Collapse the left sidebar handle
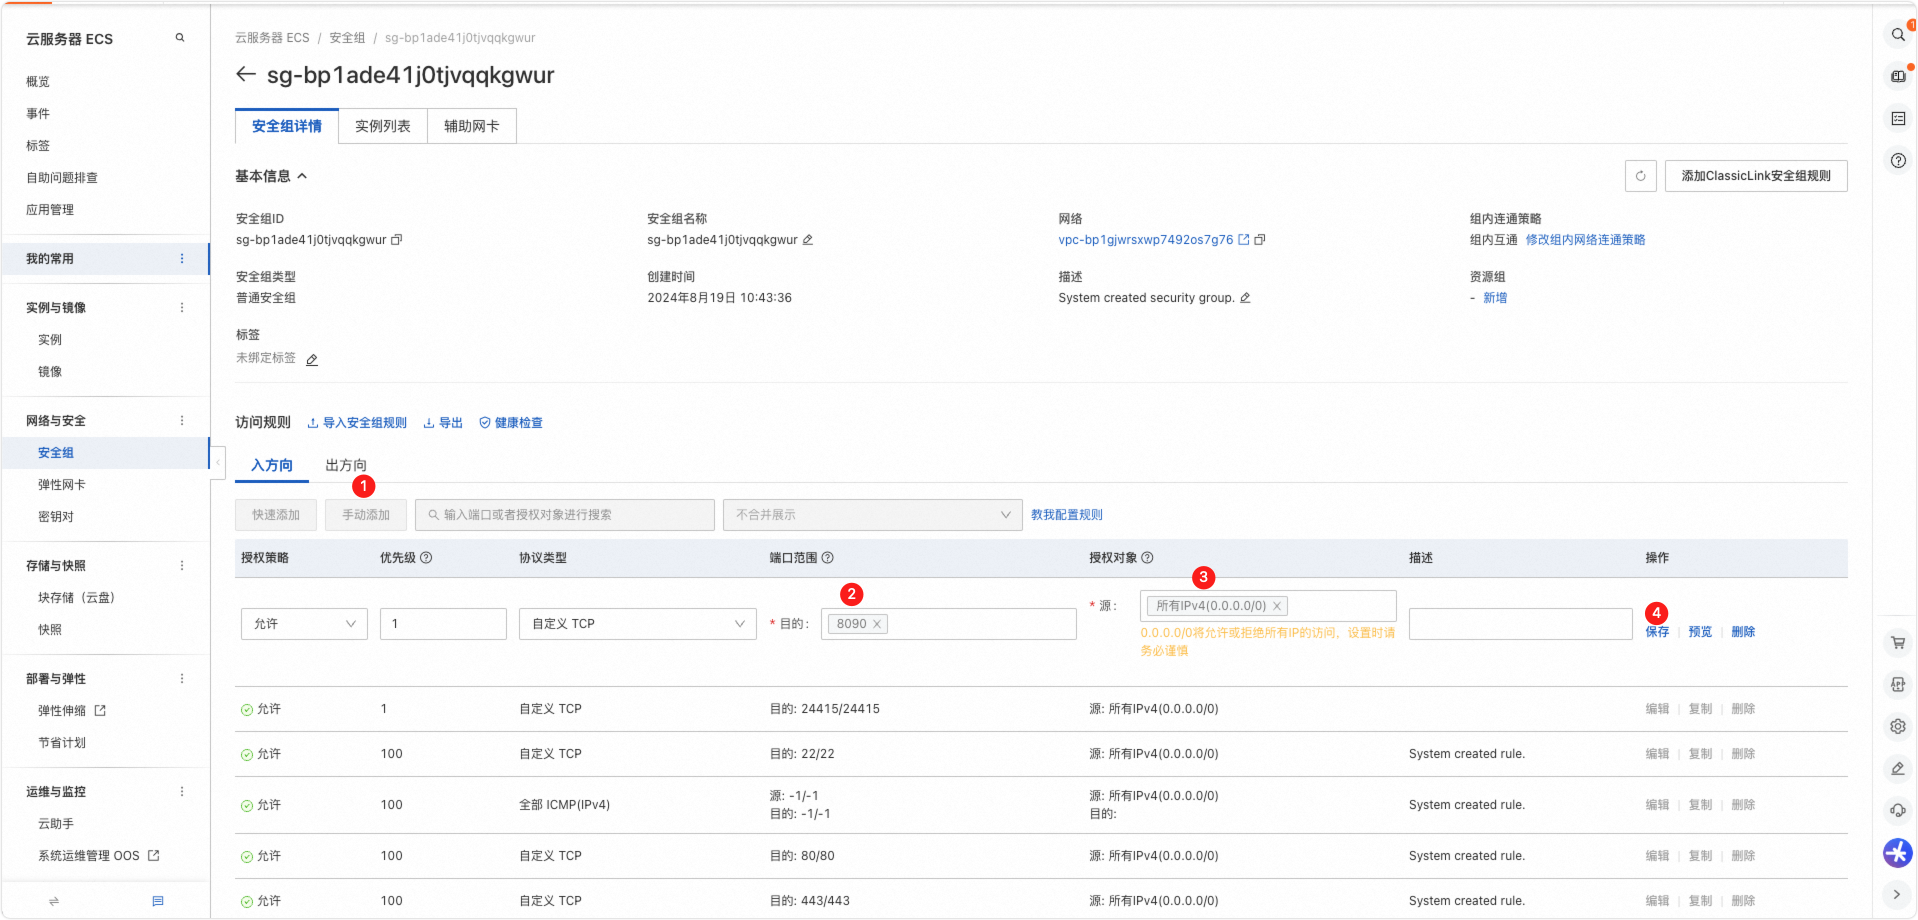This screenshot has height=920, width=1918. pyautogui.click(x=217, y=462)
